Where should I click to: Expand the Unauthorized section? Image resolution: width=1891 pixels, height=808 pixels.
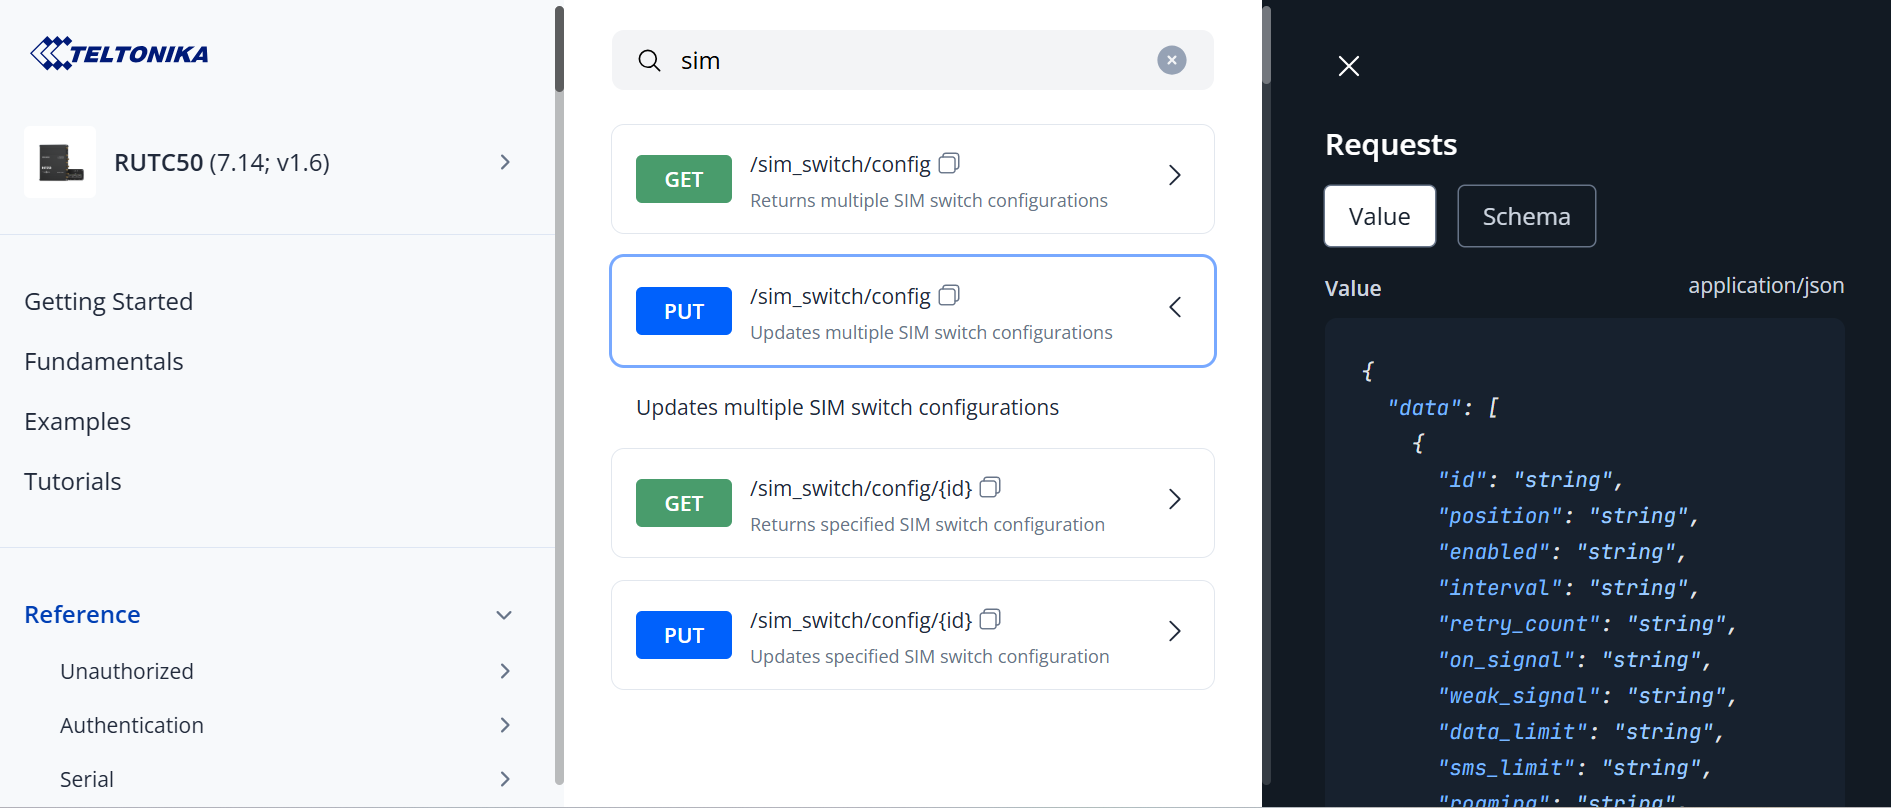click(x=504, y=671)
